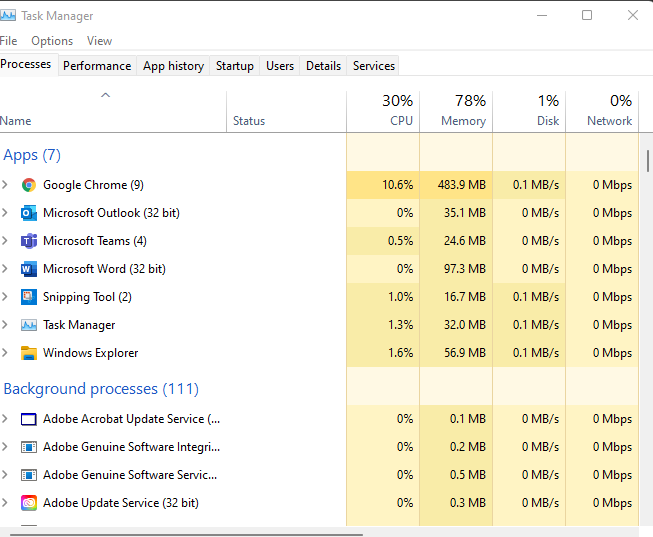653x537 pixels.
Task: Click the Windows Explorer folder icon
Action: [x=28, y=353]
